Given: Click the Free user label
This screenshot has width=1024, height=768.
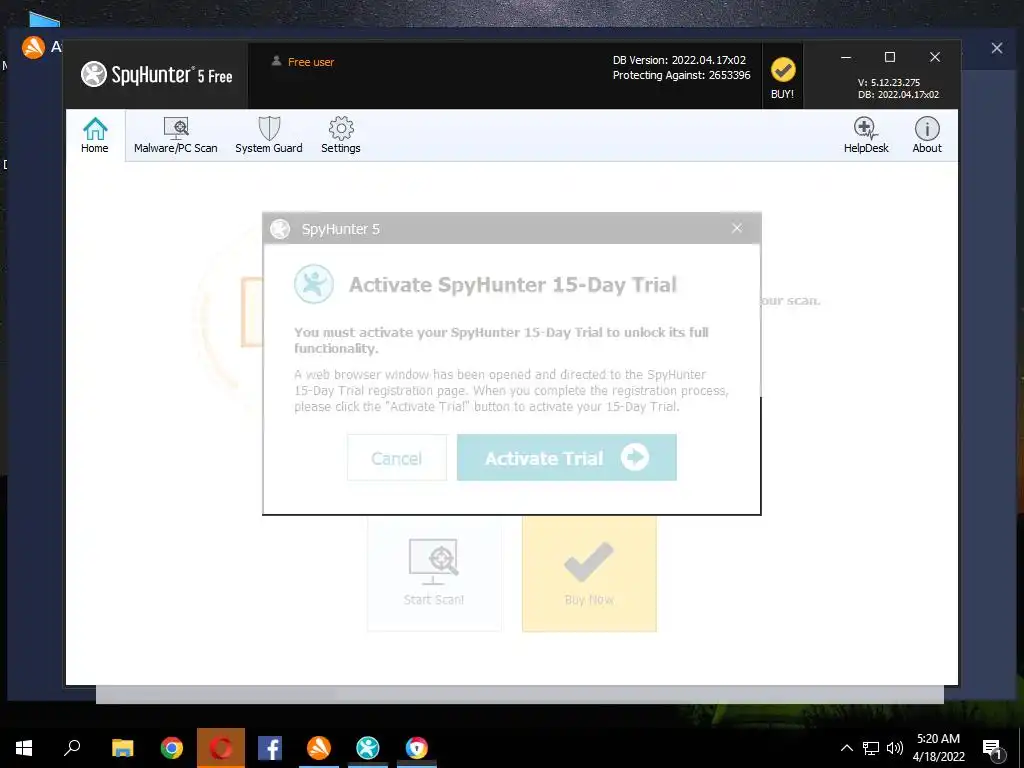Looking at the screenshot, I should point(311,62).
